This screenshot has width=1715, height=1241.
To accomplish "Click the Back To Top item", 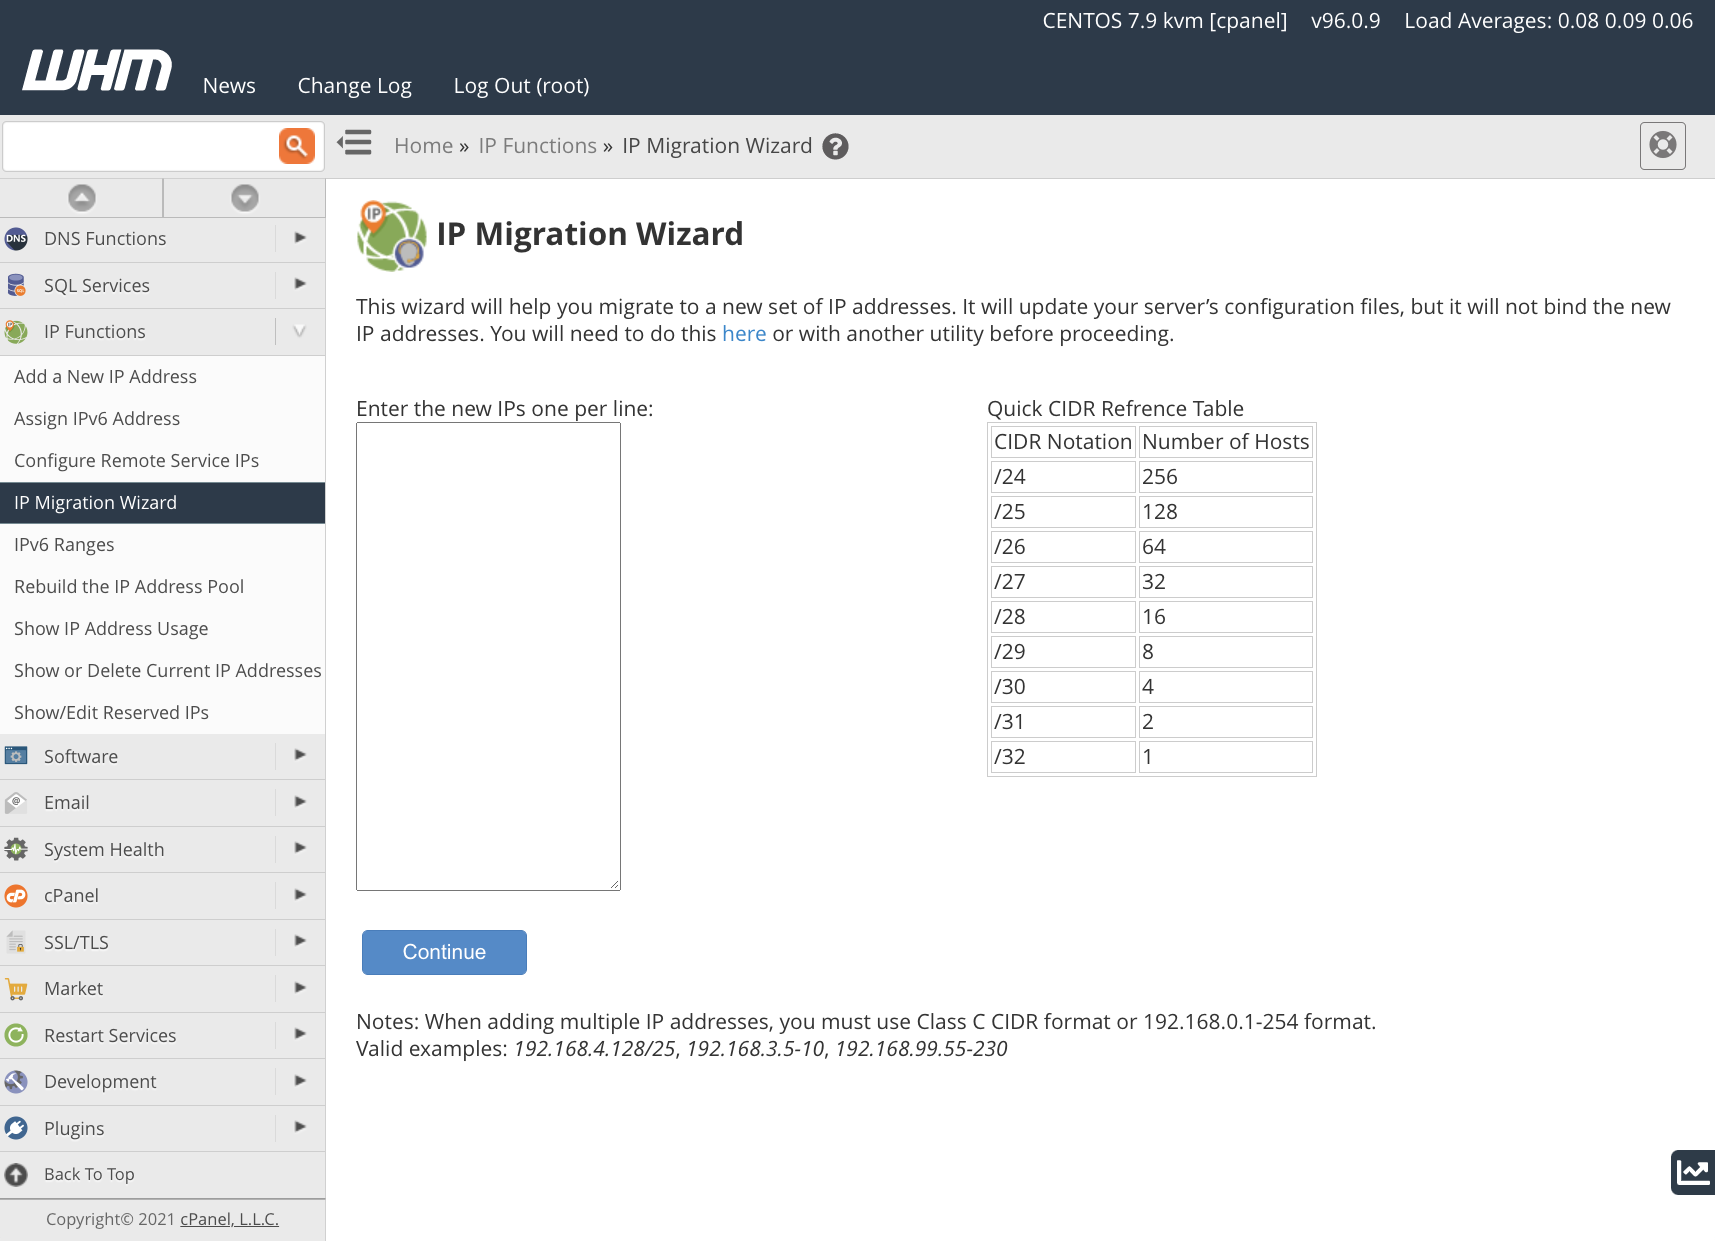I will (x=89, y=1174).
